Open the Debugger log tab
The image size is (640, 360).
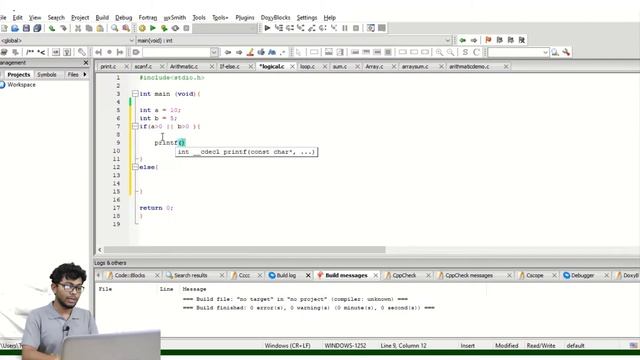coord(582,276)
